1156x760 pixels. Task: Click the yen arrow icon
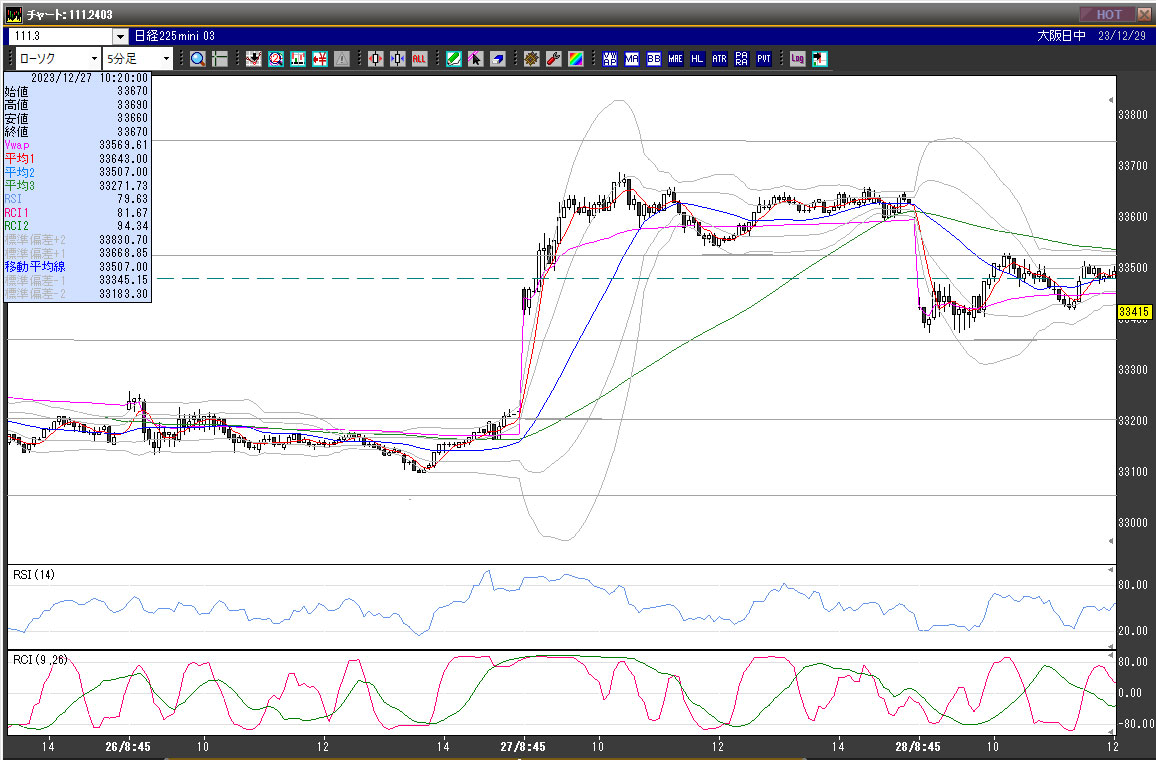pyautogui.click(x=320, y=59)
